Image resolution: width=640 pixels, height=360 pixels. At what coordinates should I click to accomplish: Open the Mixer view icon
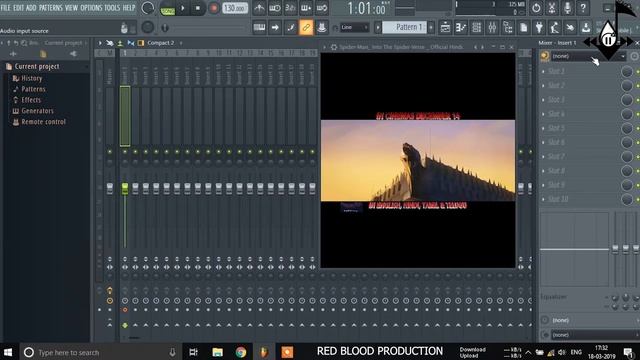(x=492, y=27)
